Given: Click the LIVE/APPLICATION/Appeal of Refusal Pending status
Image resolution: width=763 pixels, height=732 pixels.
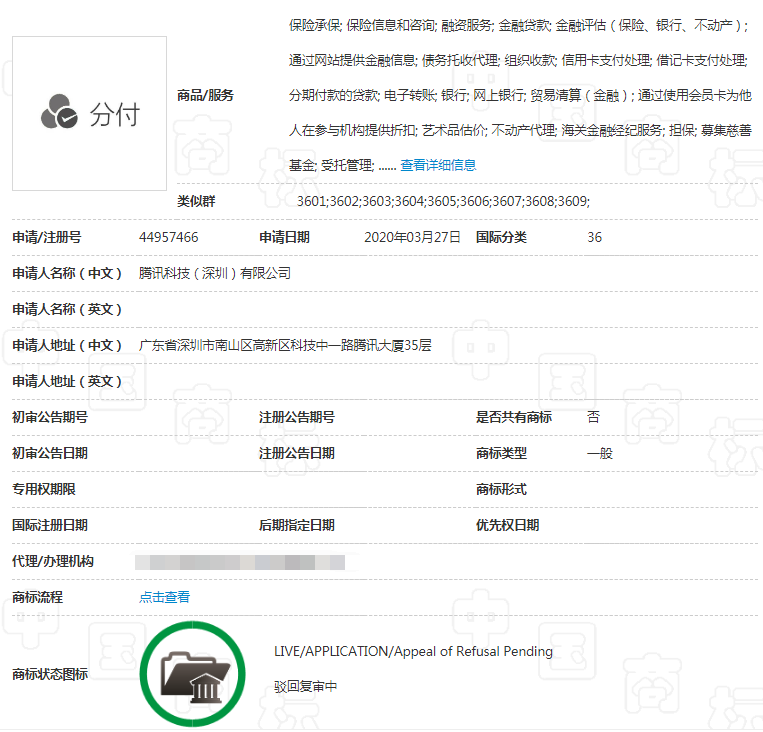Looking at the screenshot, I should click(414, 651).
